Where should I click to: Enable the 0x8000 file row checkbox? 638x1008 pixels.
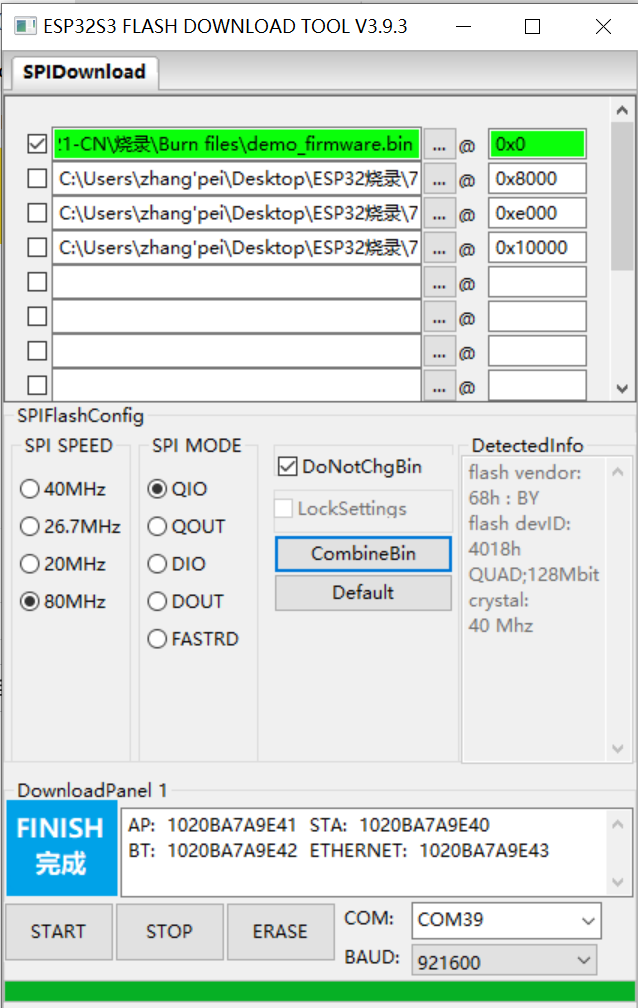coord(37,179)
